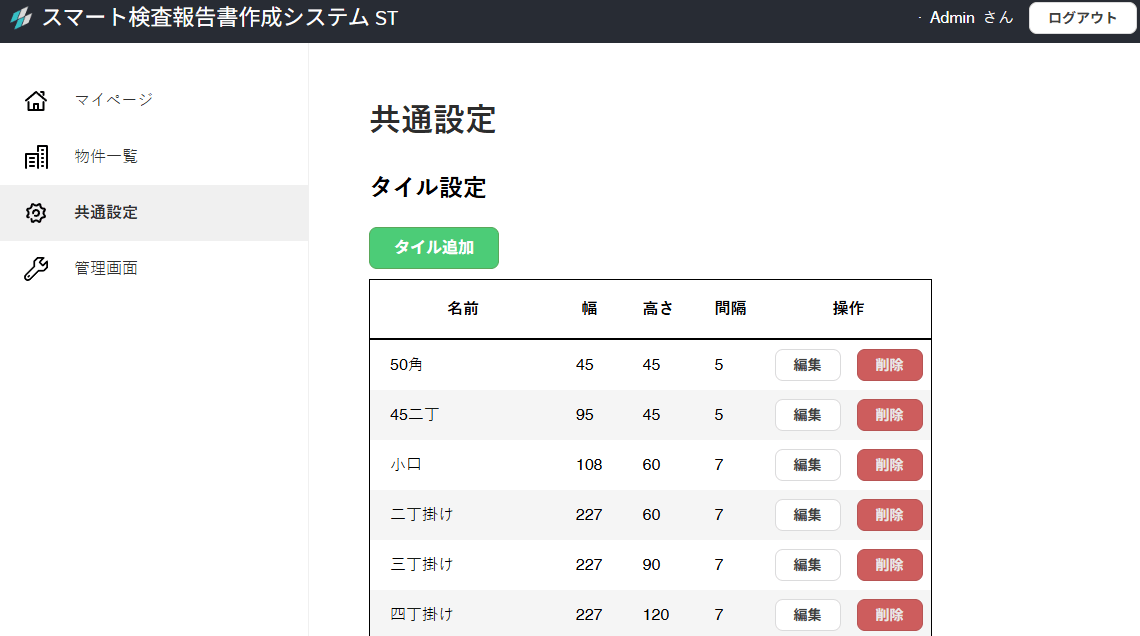Image resolution: width=1140 pixels, height=636 pixels.
Task: Remove the 三丁掛け tile
Action: coord(889,565)
